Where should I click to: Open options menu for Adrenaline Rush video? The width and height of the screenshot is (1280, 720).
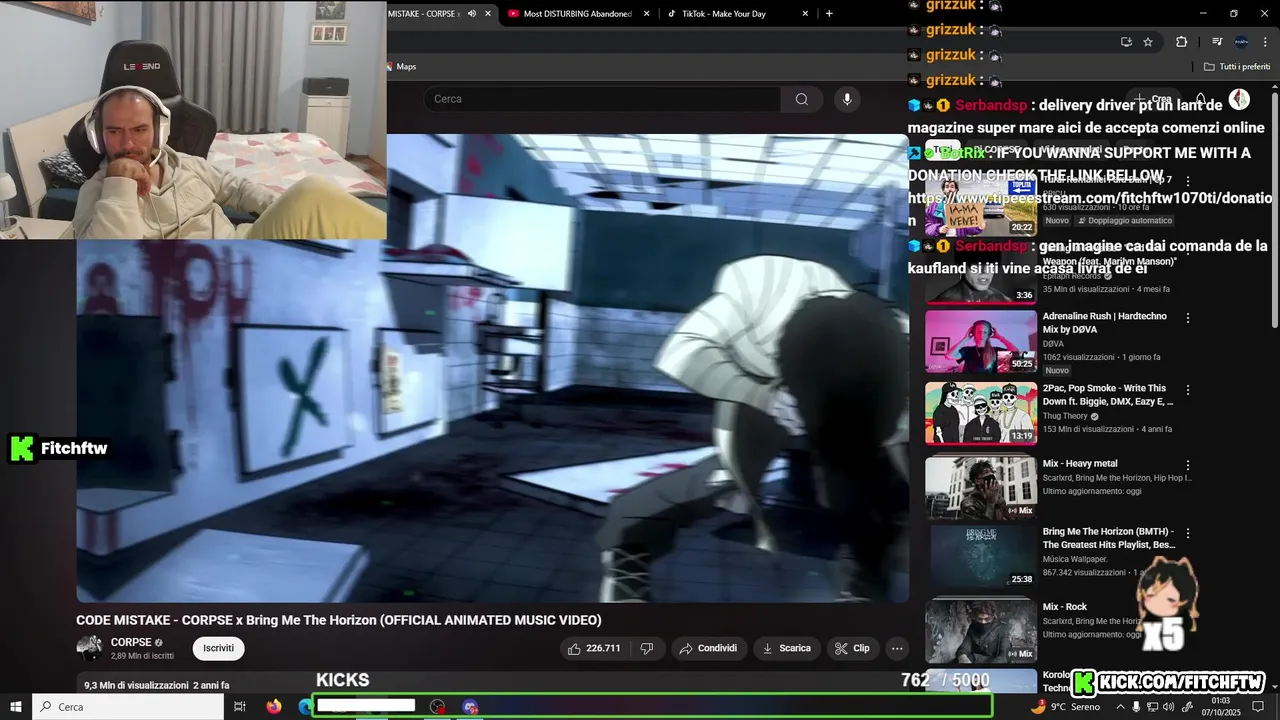[1188, 318]
